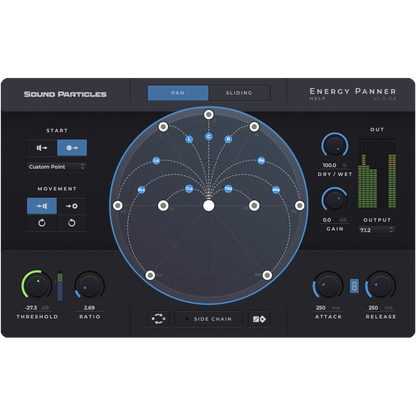Click the rightmost white ring handle
The image size is (416, 416).
tap(300, 206)
